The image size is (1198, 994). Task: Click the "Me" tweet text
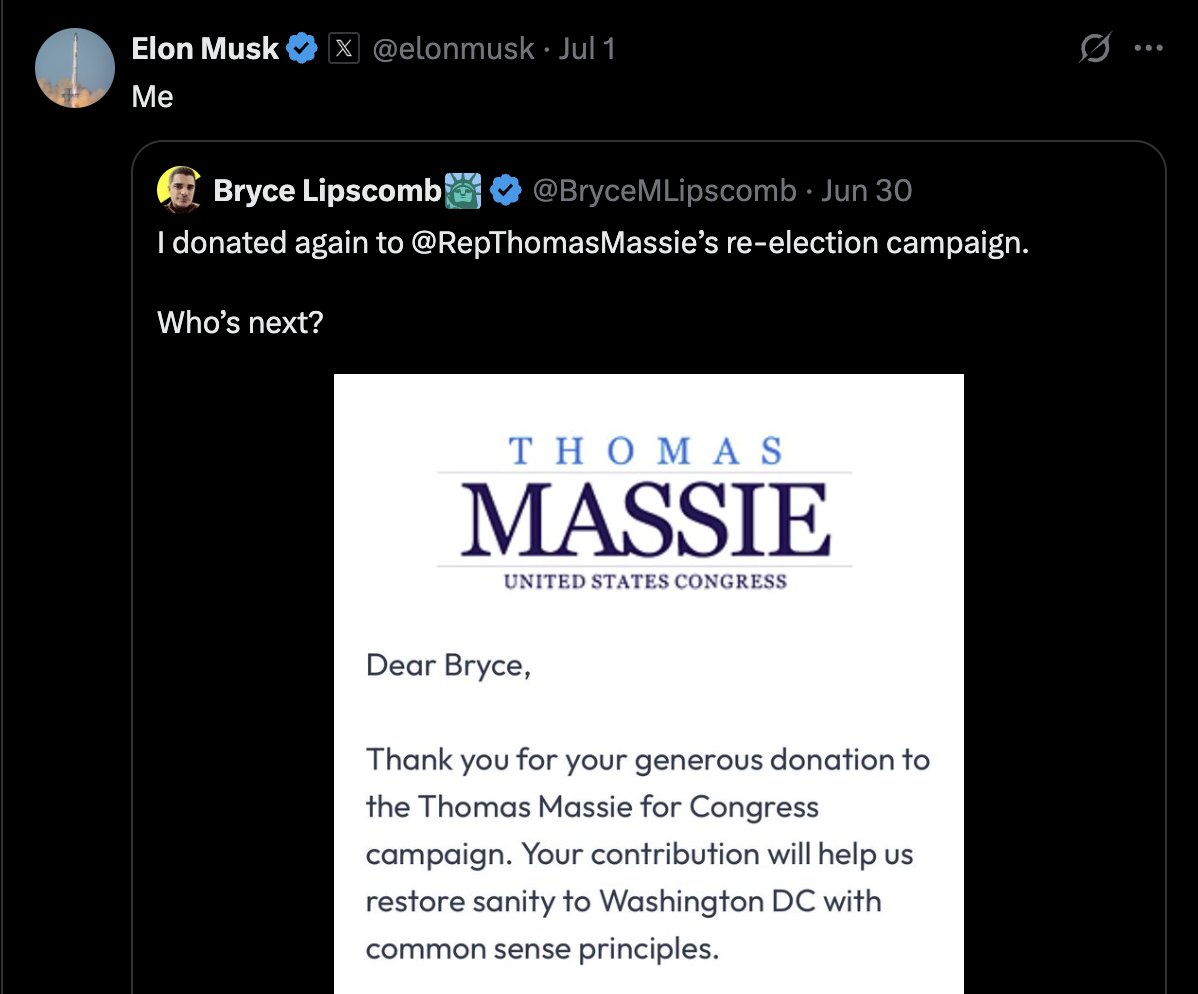(x=152, y=97)
